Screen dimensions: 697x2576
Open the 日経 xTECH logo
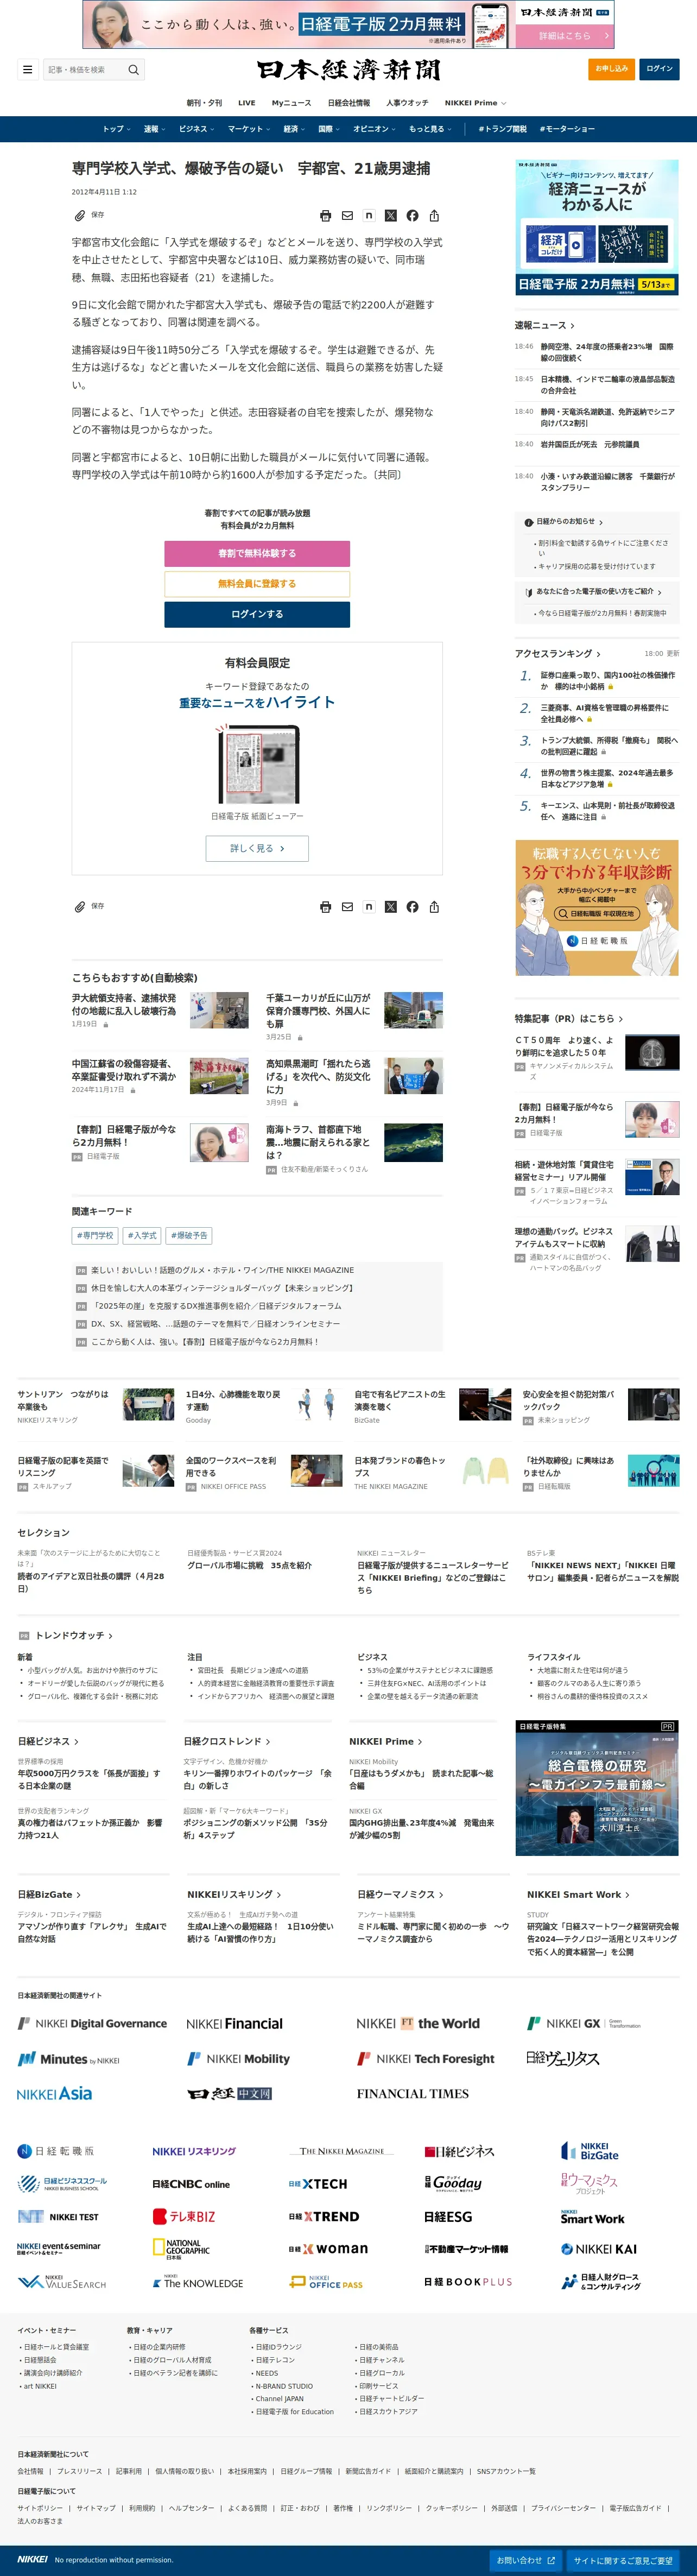[318, 2184]
